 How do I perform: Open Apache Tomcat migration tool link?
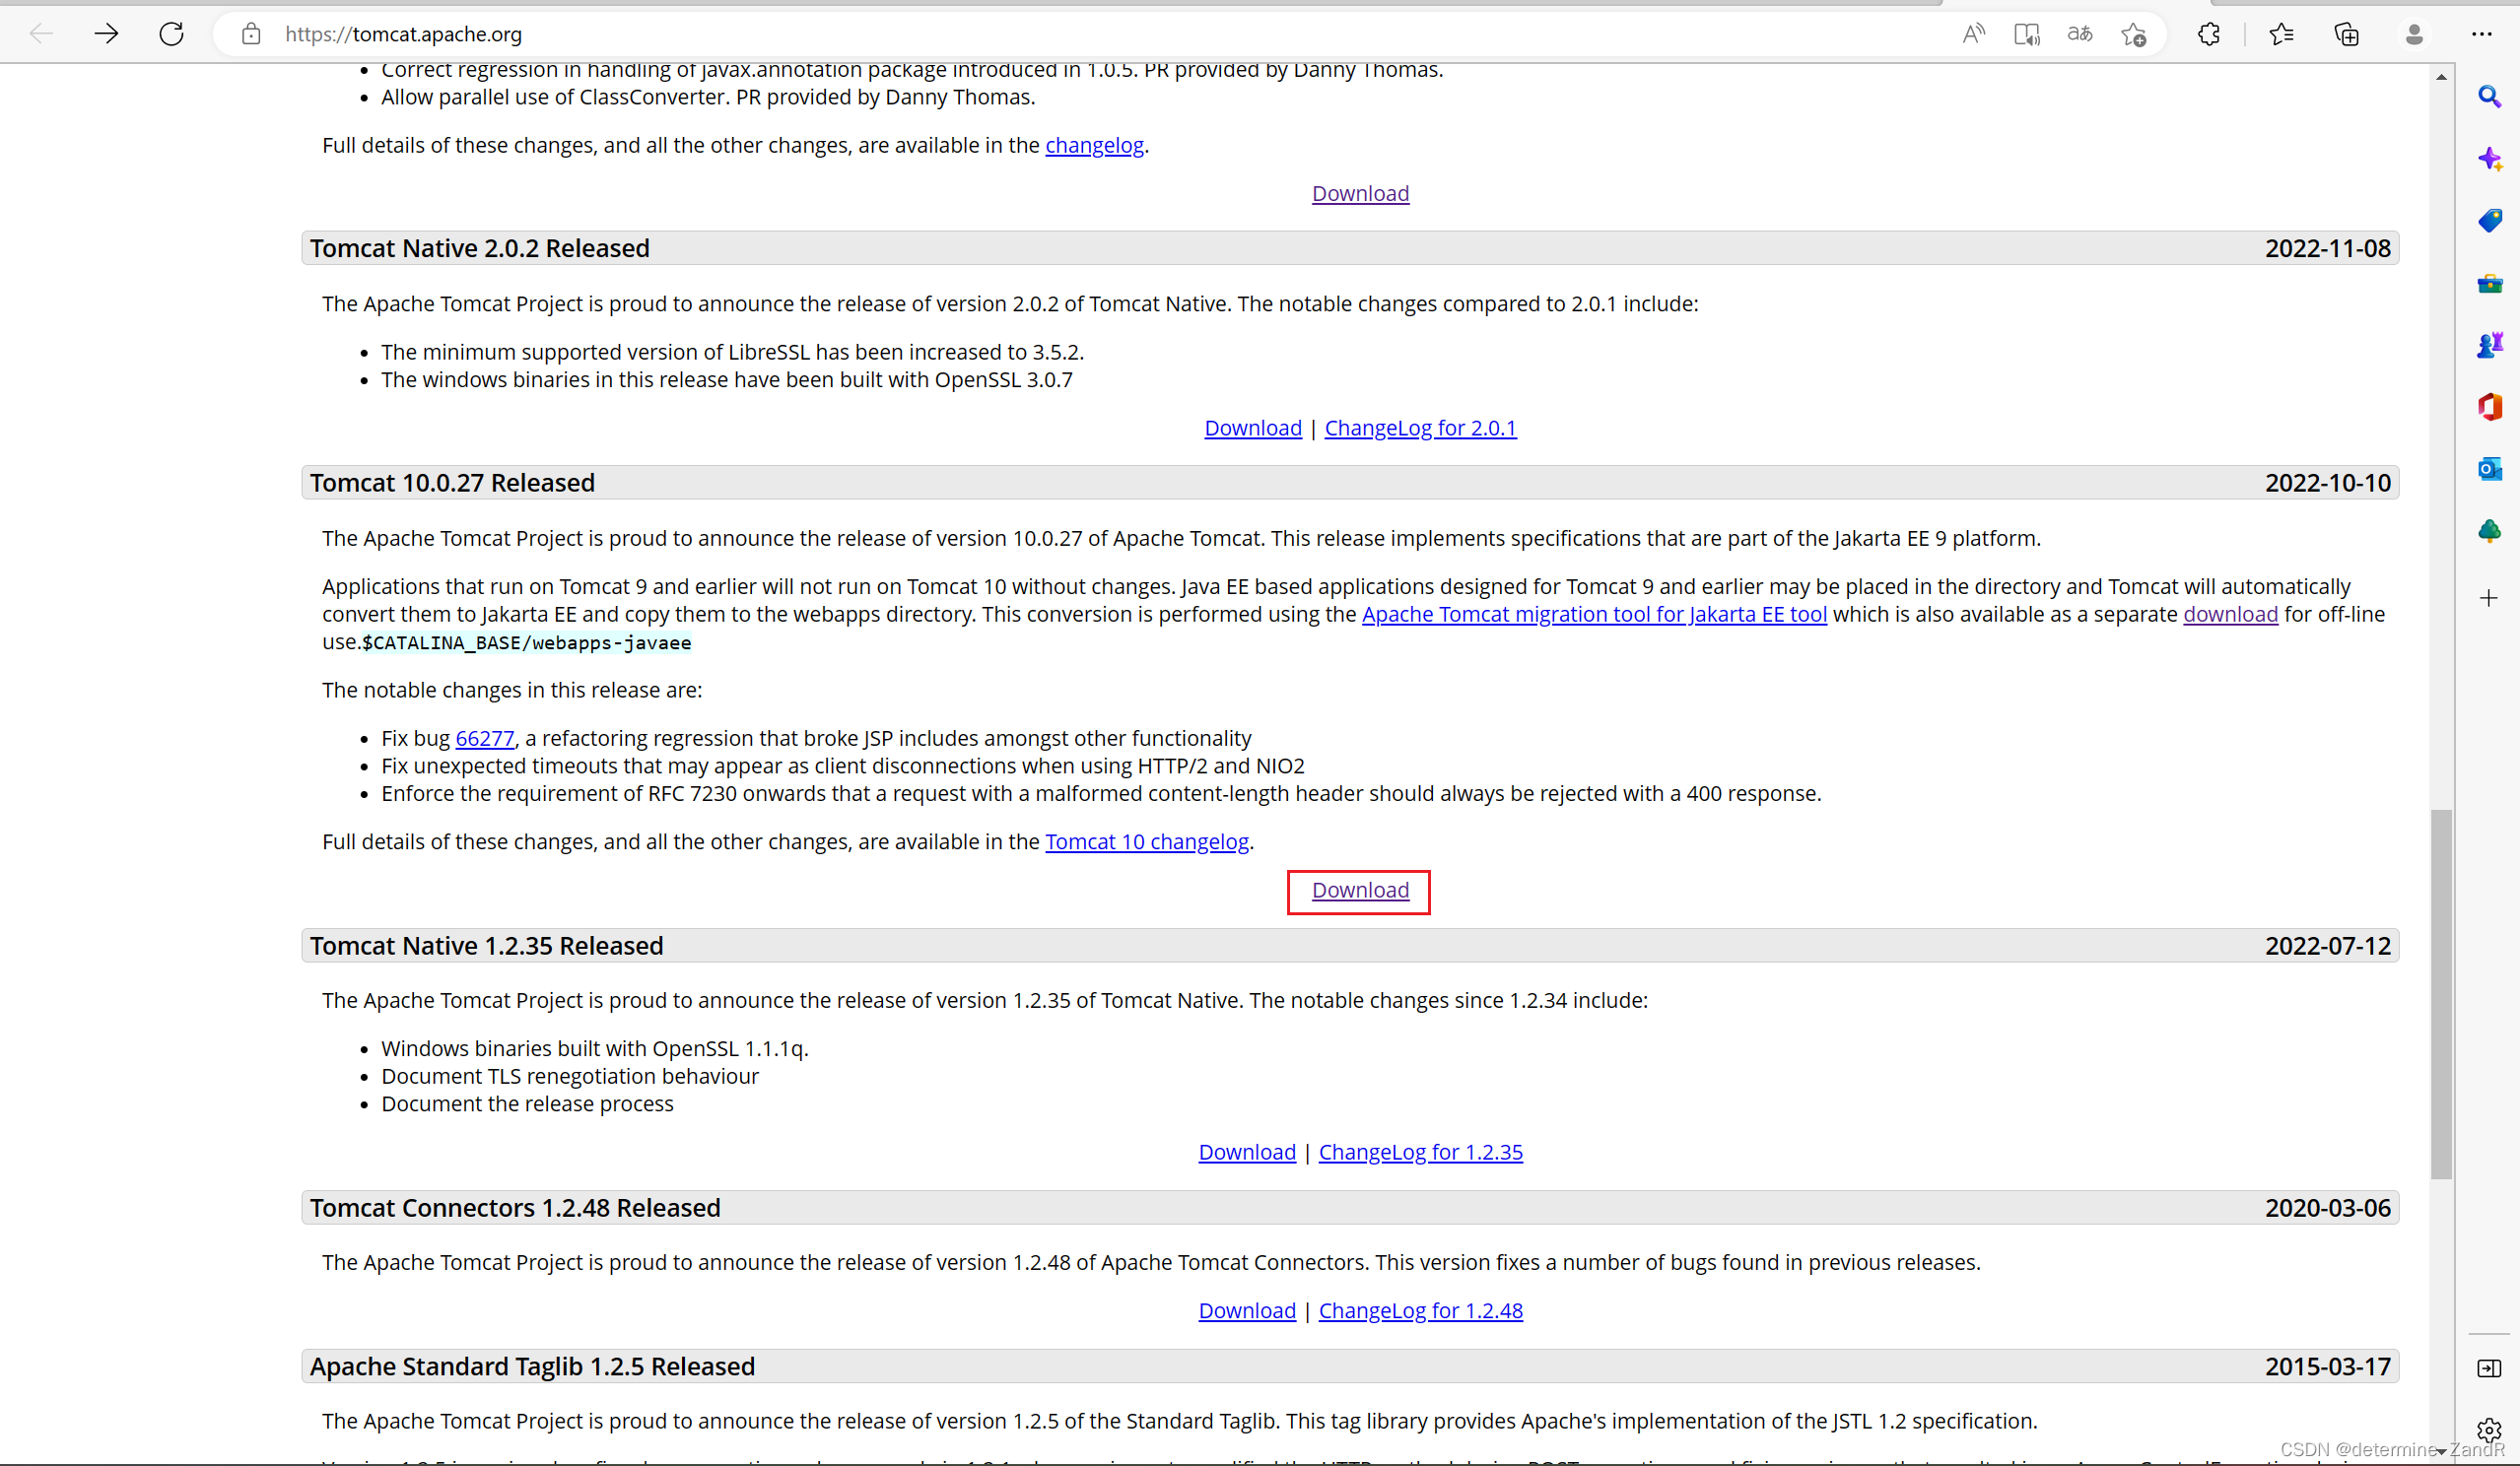tap(1594, 614)
